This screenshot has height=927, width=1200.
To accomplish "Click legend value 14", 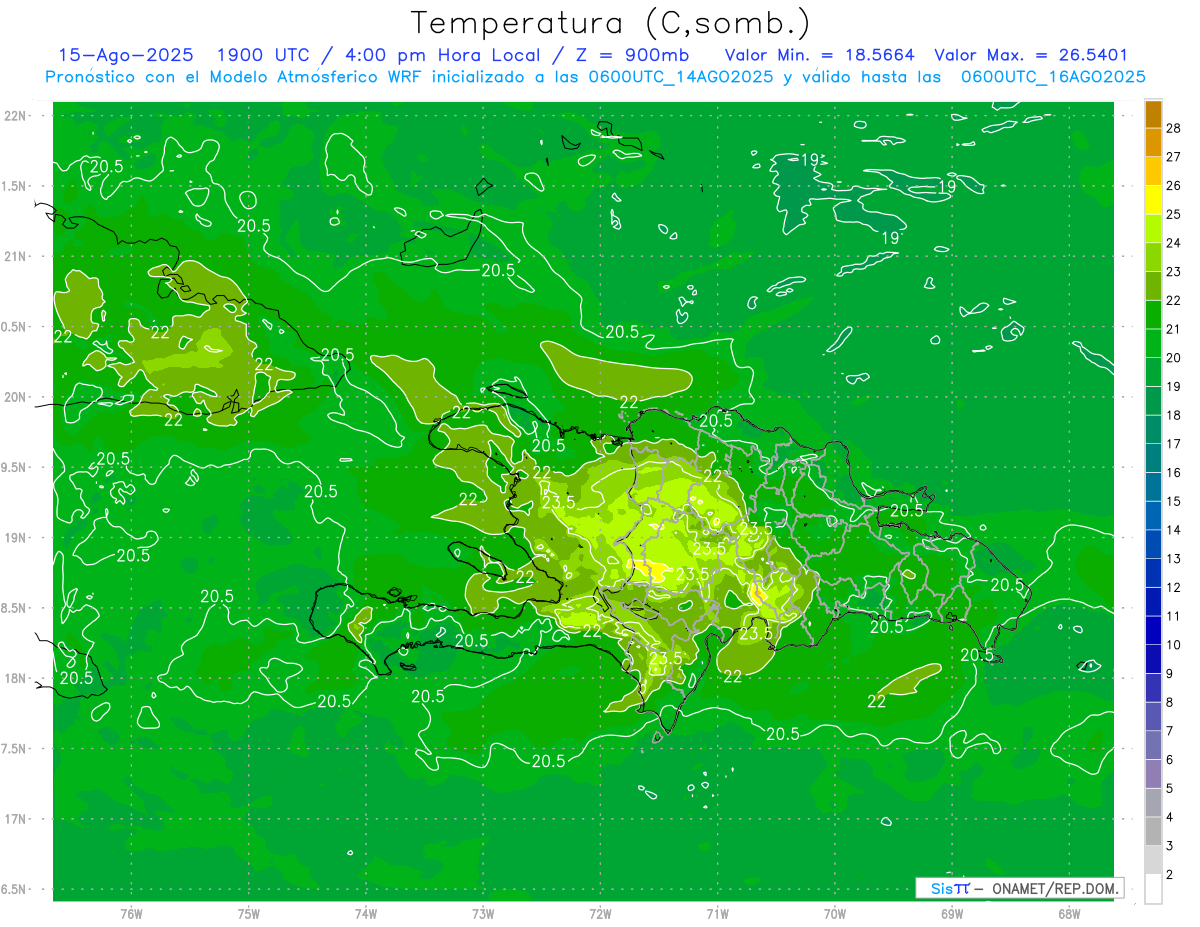I will 1174,530.
